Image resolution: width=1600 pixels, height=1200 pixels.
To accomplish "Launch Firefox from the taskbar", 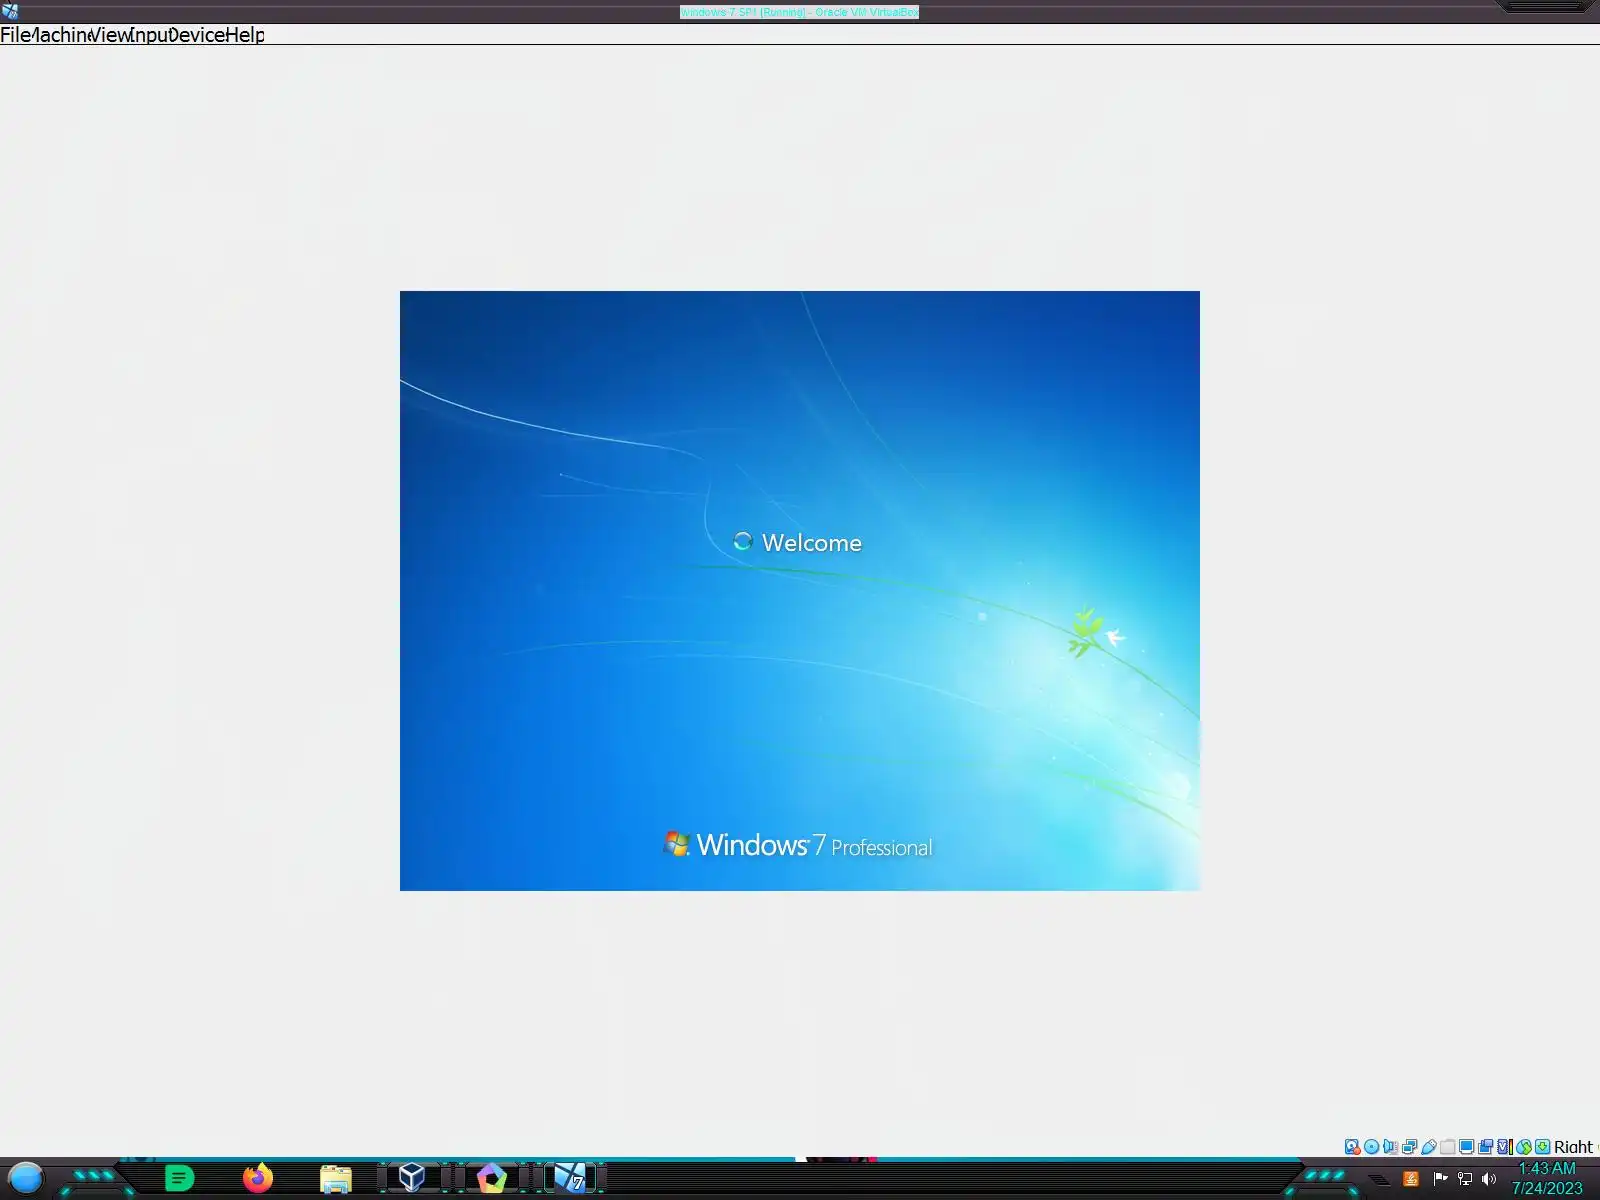I will tap(258, 1179).
